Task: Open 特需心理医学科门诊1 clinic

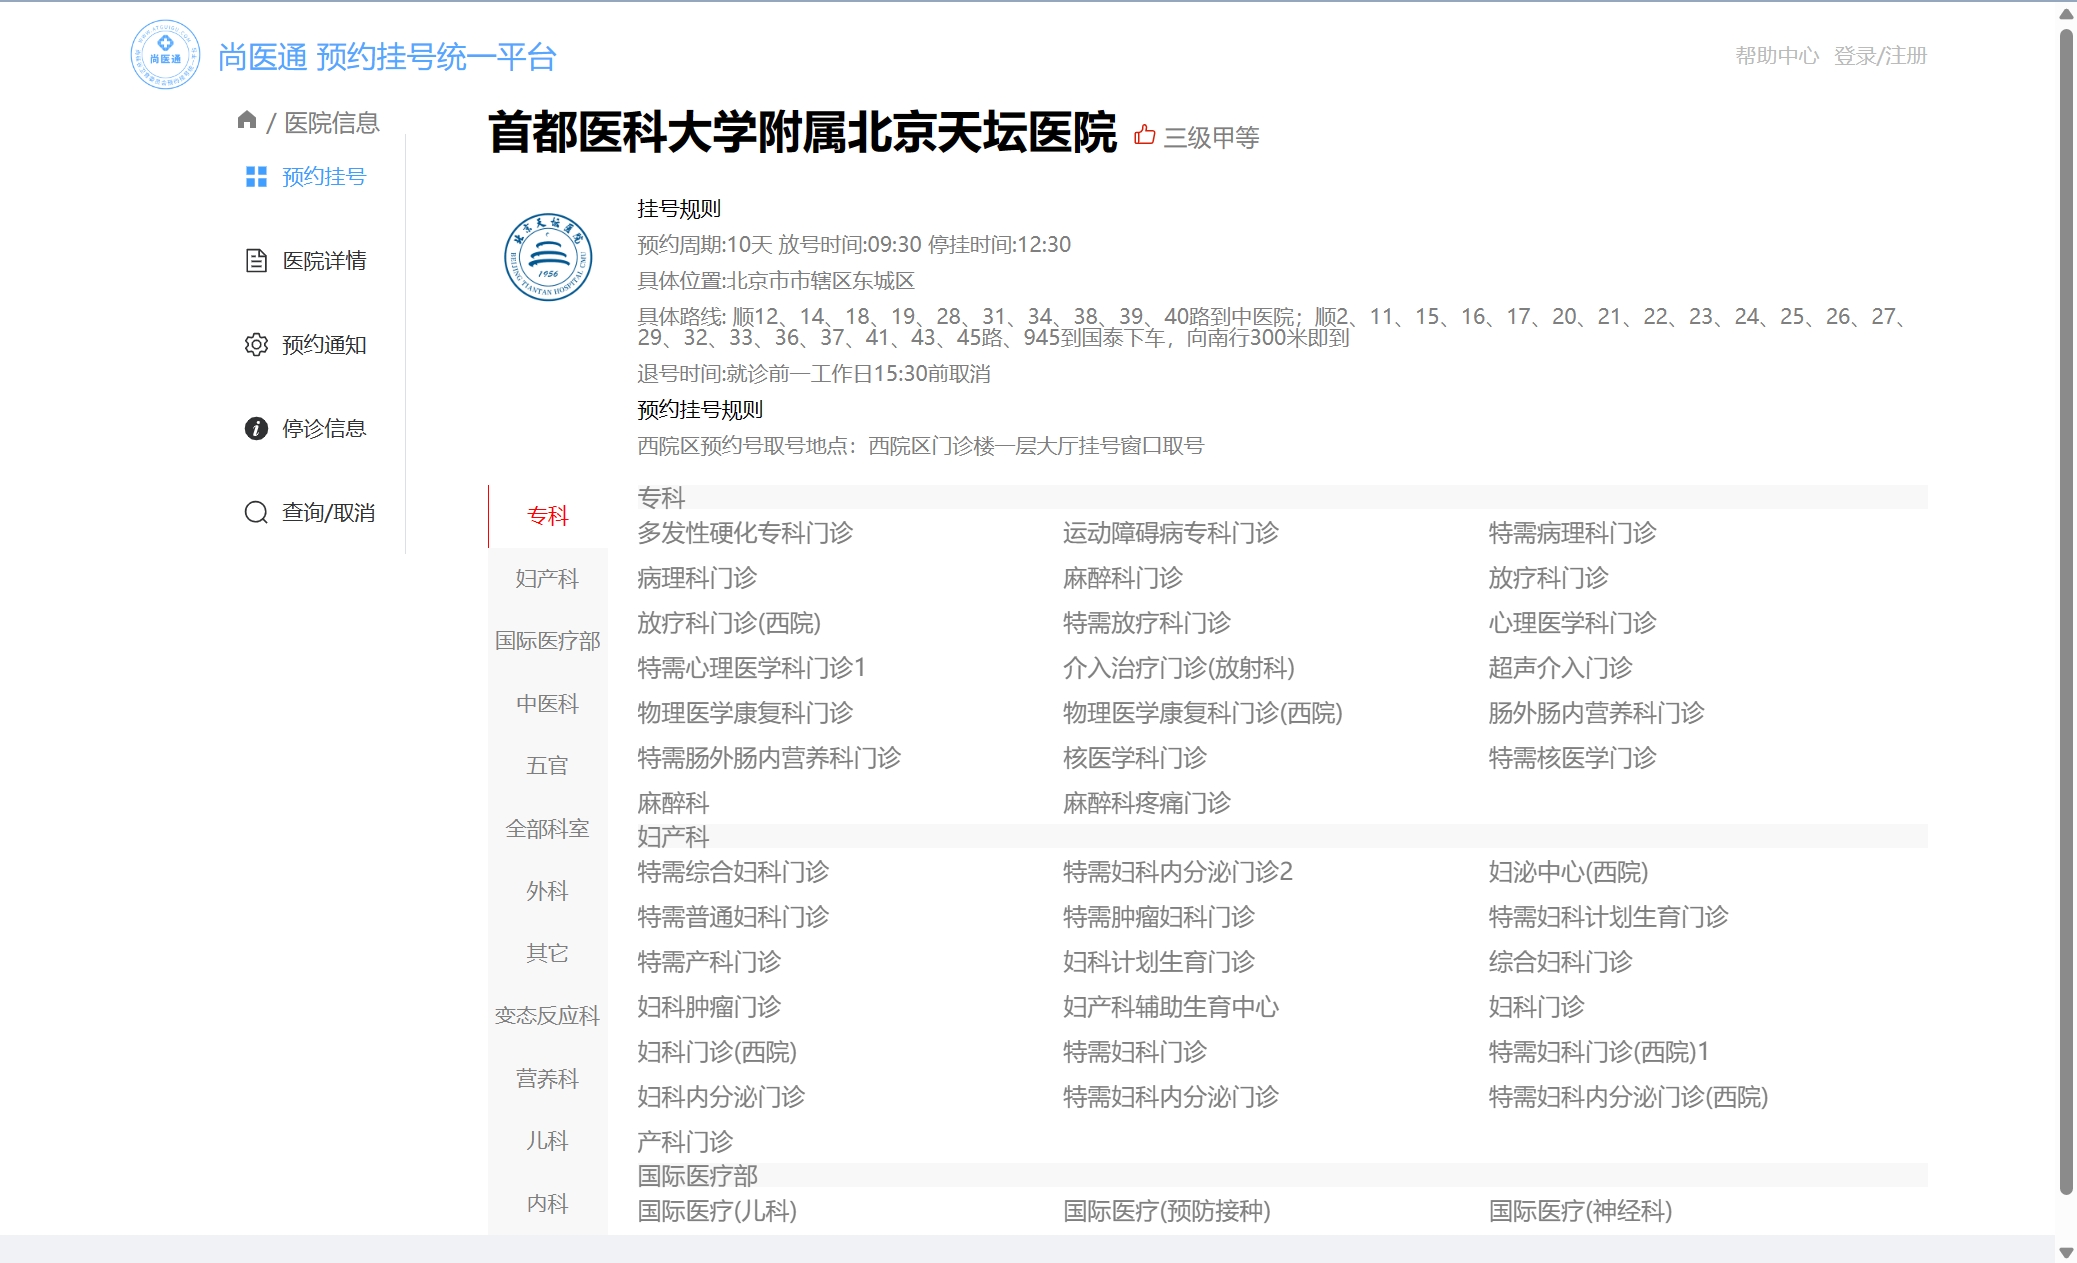Action: point(752,668)
